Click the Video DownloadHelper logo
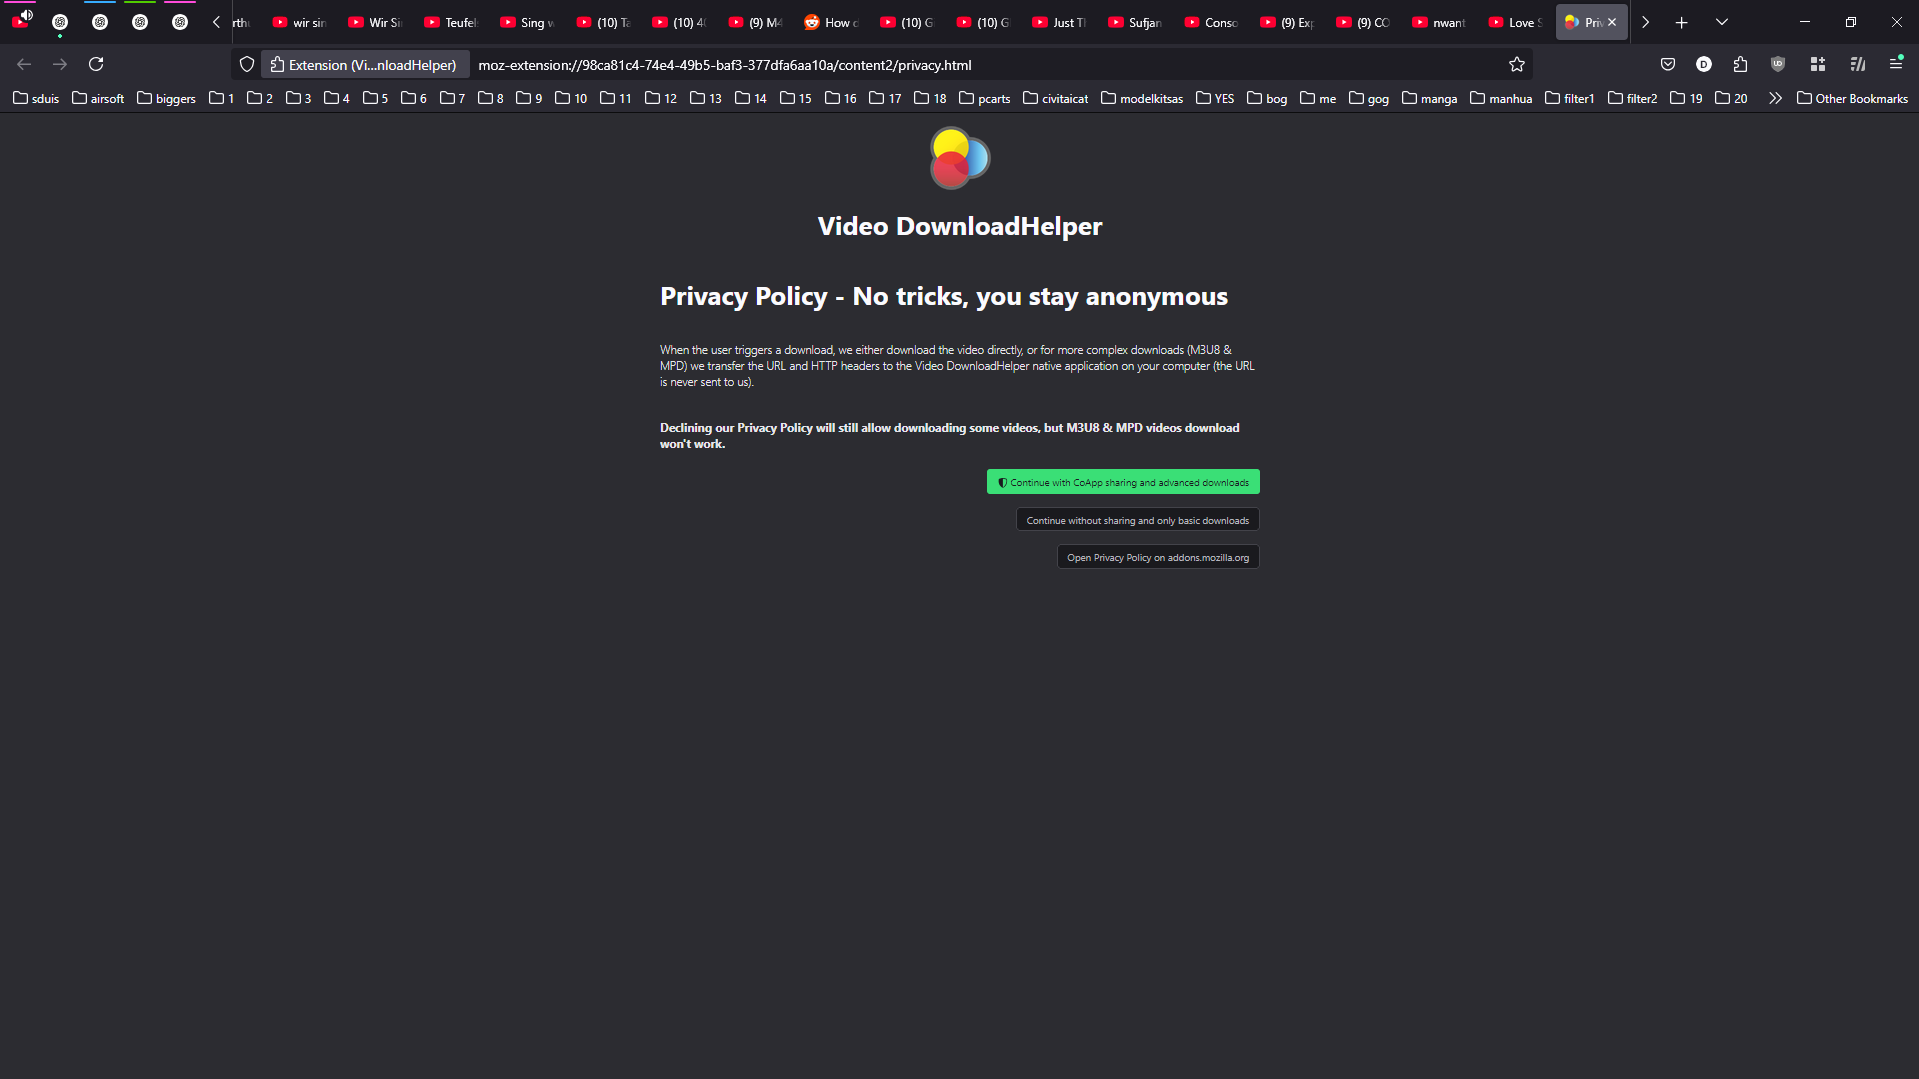This screenshot has height=1079, width=1919. (x=960, y=158)
